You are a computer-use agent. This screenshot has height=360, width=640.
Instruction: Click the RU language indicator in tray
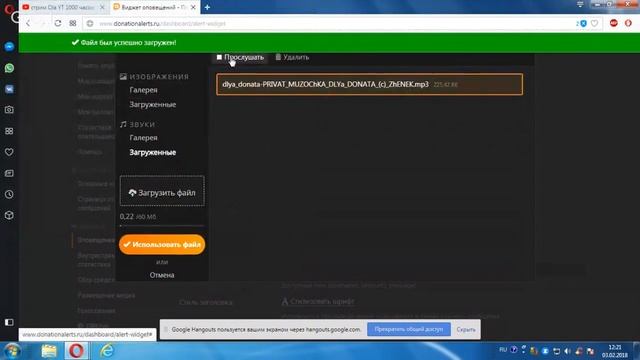(x=503, y=350)
